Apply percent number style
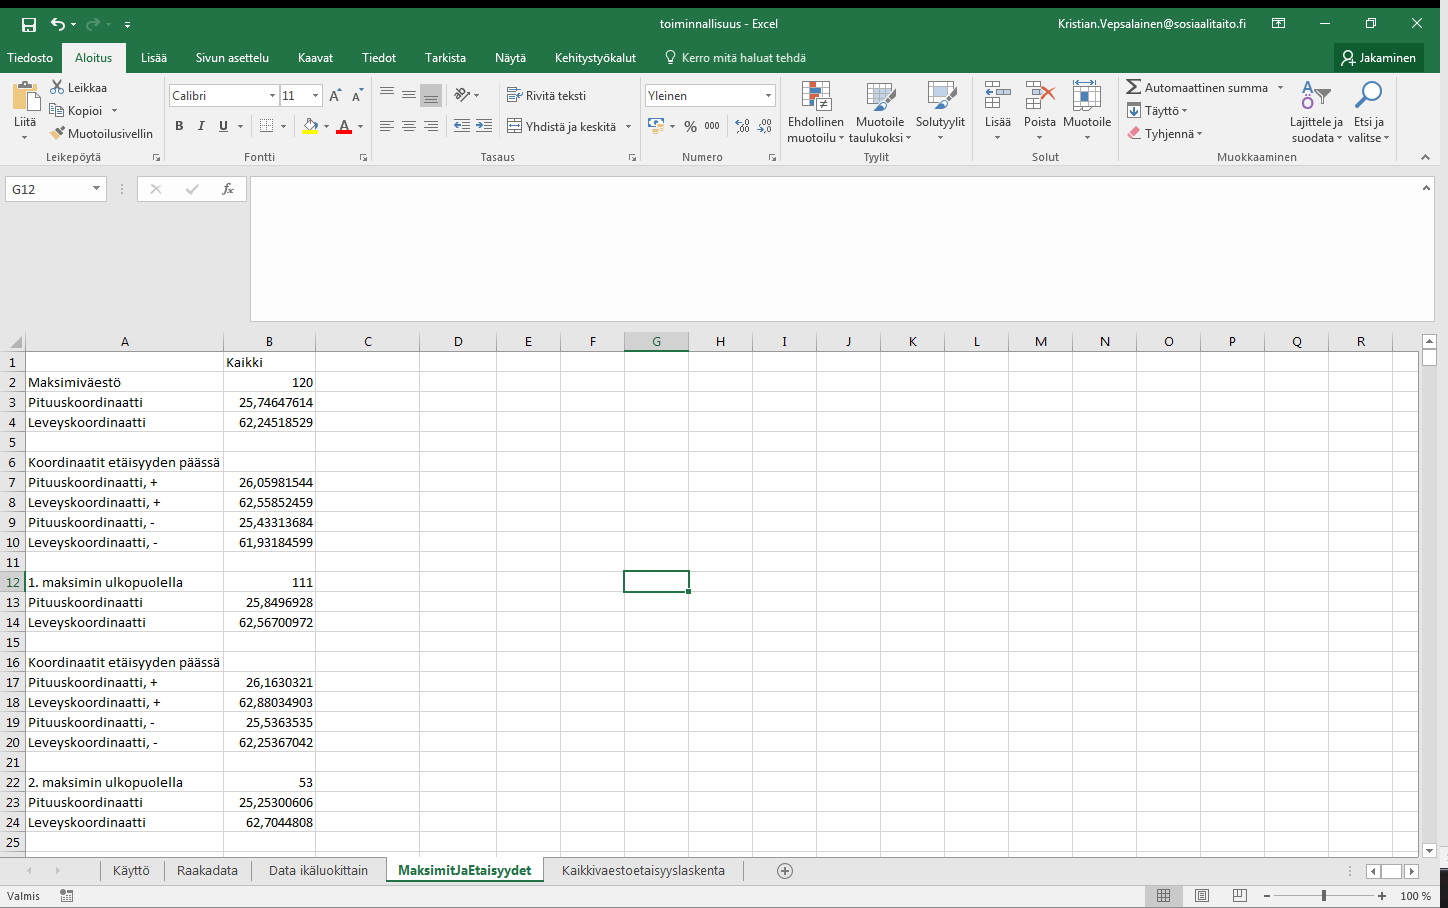This screenshot has height=908, width=1448. (x=690, y=126)
